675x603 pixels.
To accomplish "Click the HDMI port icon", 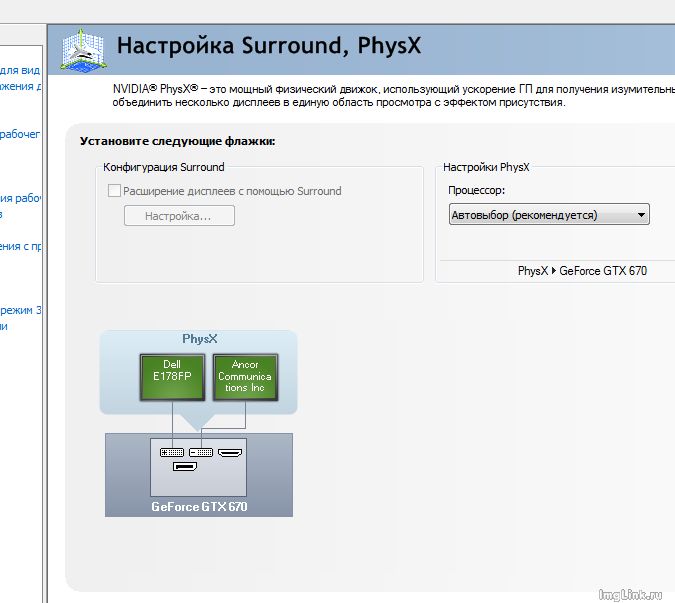I will (230, 452).
